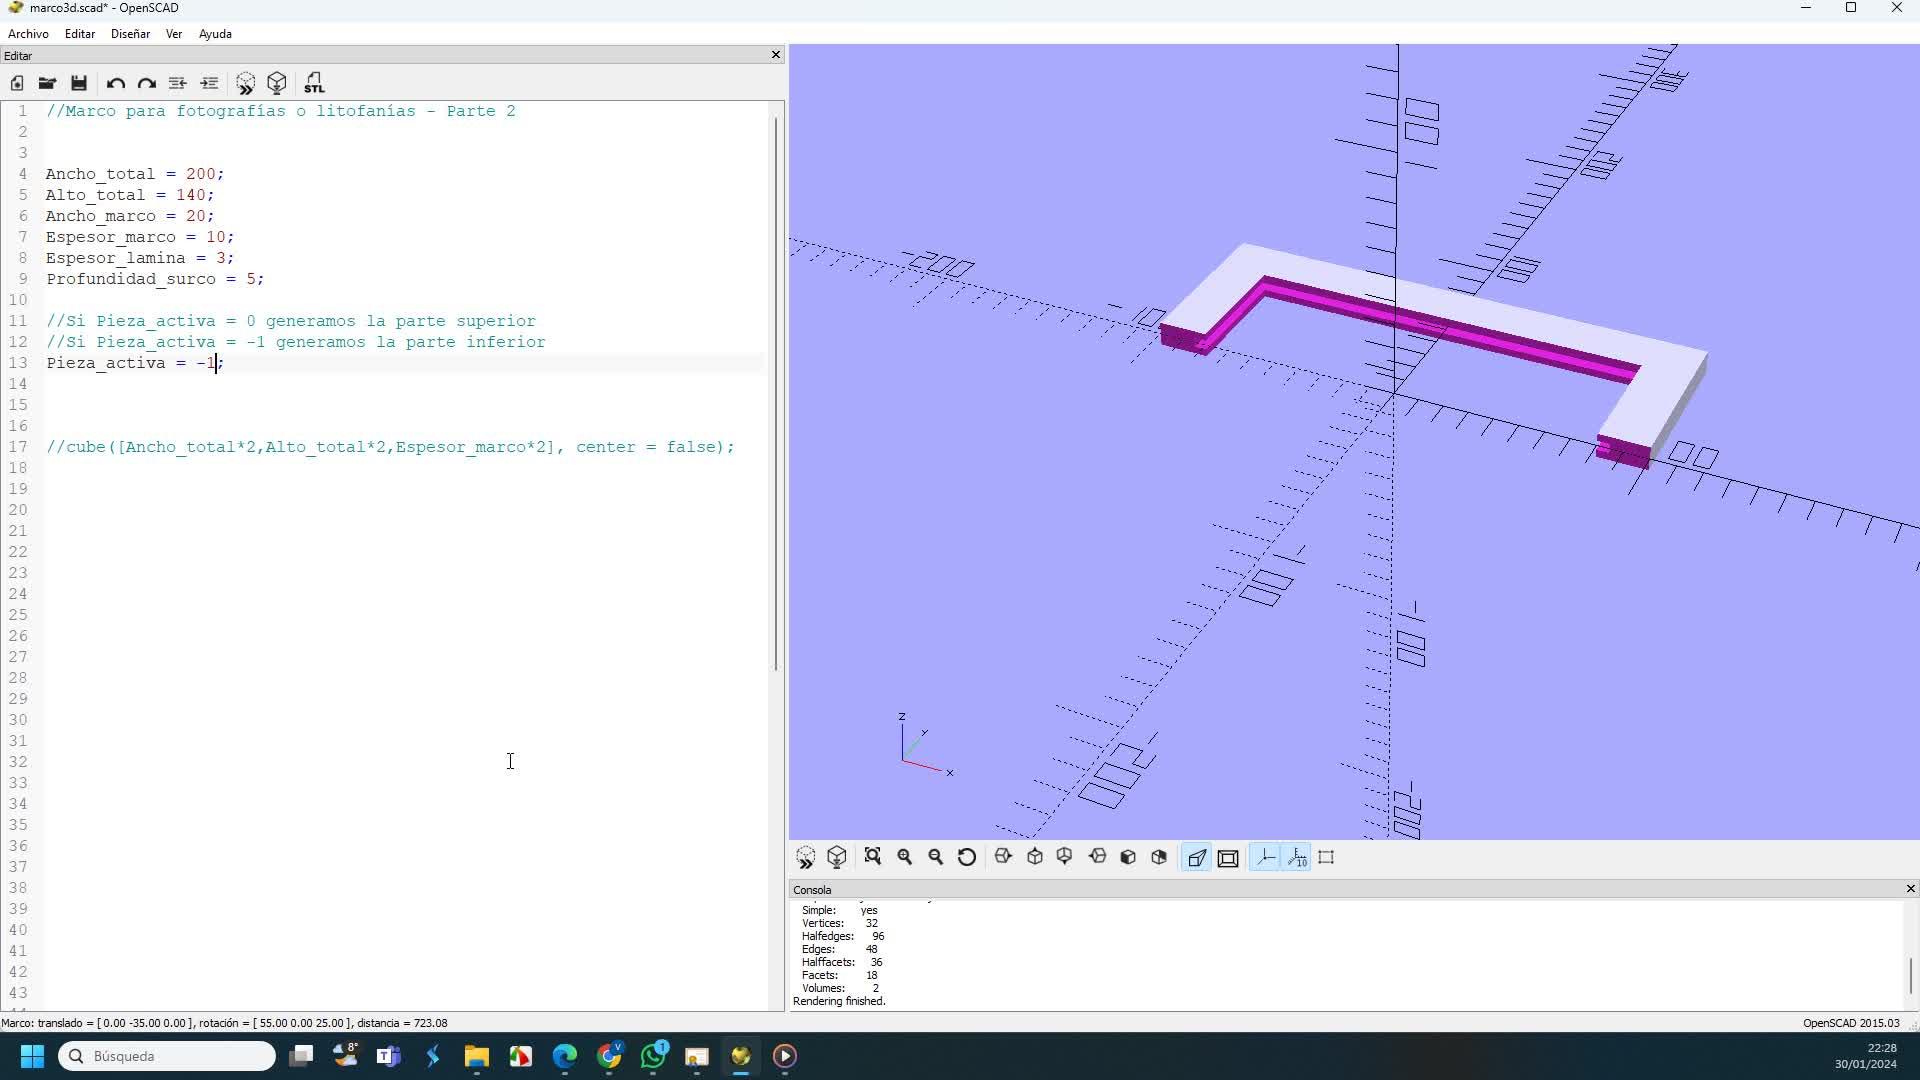The height and width of the screenshot is (1080, 1920).
Task: Save the file with floppy icon
Action: point(79,83)
